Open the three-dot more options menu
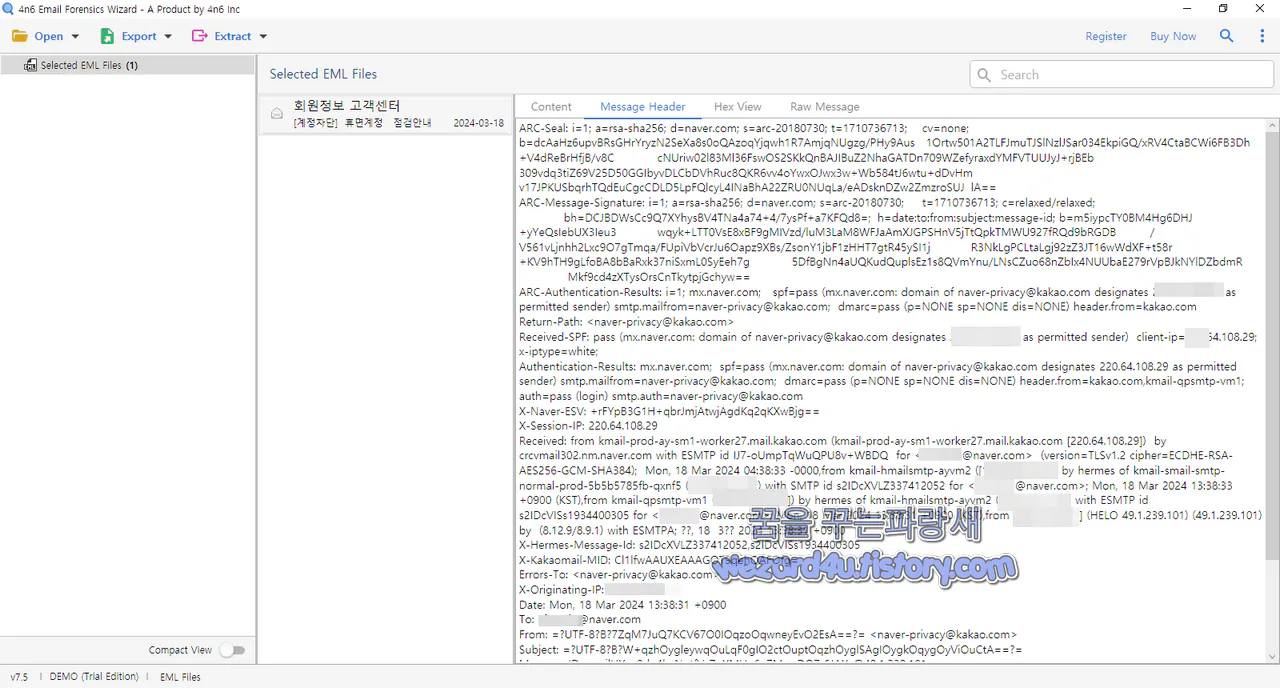 point(1262,36)
